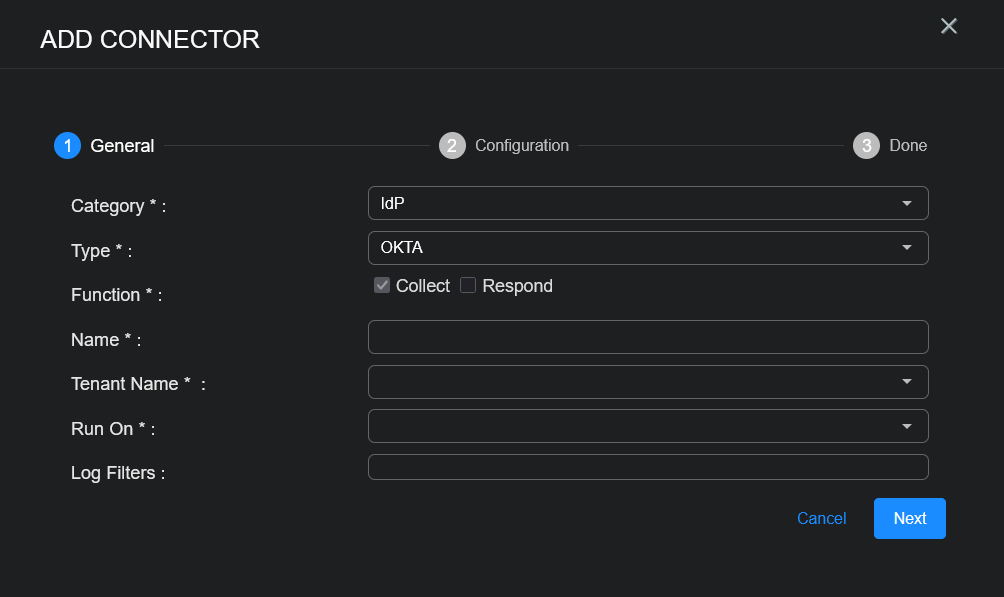Open the Type dropdown showing OKTA
The width and height of the screenshot is (1004, 597).
tap(647, 248)
